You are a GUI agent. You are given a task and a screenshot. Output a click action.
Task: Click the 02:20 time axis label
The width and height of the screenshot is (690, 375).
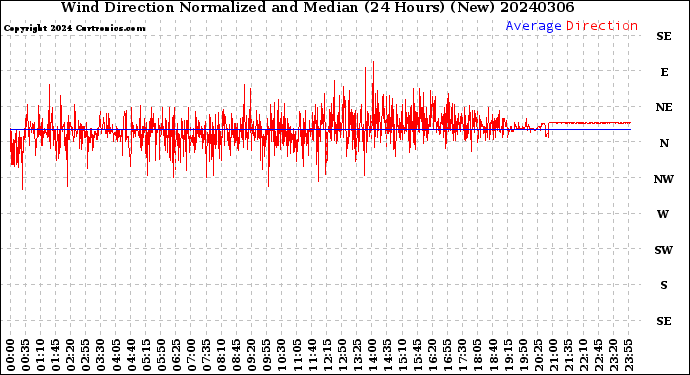tap(71, 355)
